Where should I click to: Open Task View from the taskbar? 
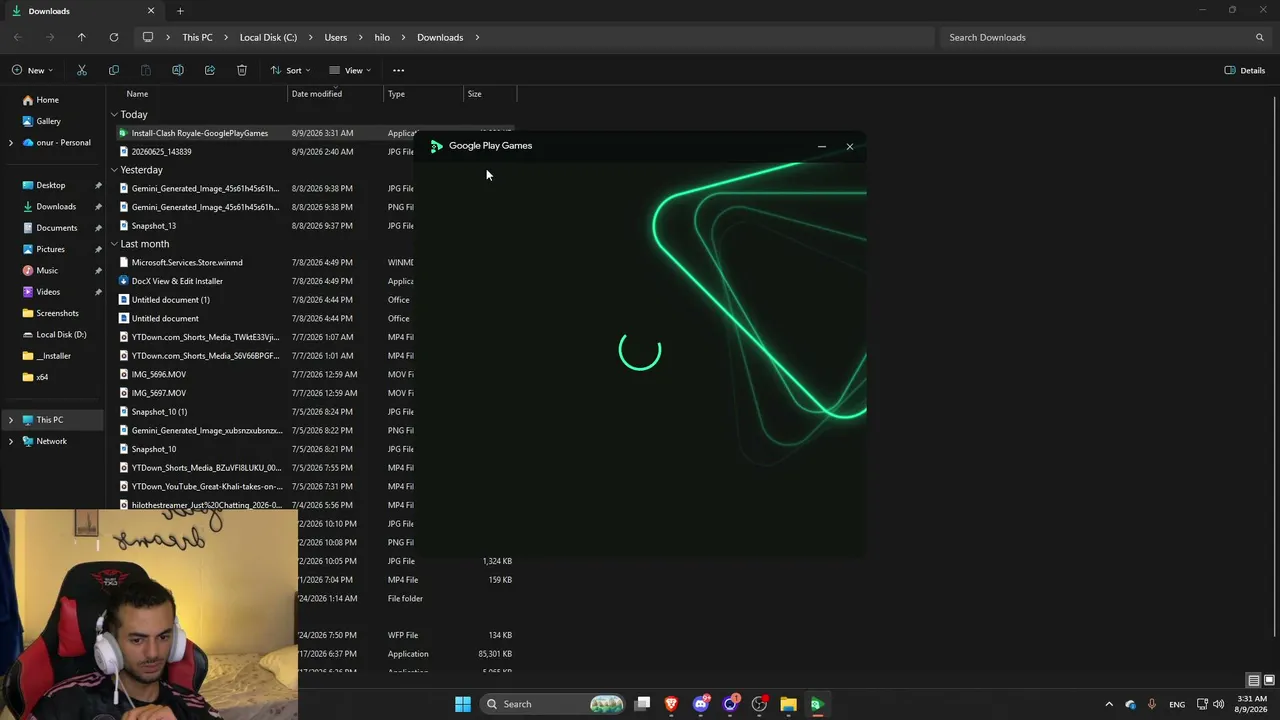click(643, 704)
